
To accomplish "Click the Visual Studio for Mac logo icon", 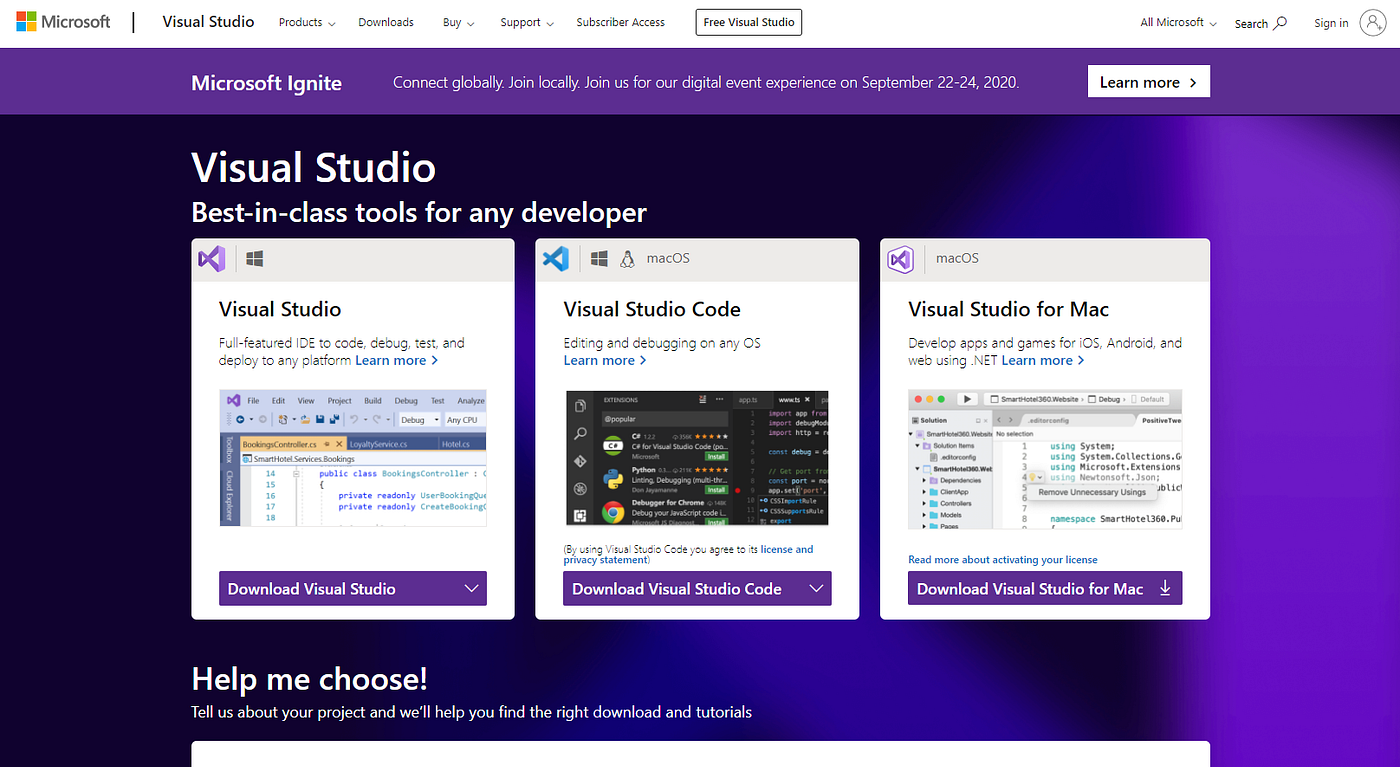I will (901, 259).
